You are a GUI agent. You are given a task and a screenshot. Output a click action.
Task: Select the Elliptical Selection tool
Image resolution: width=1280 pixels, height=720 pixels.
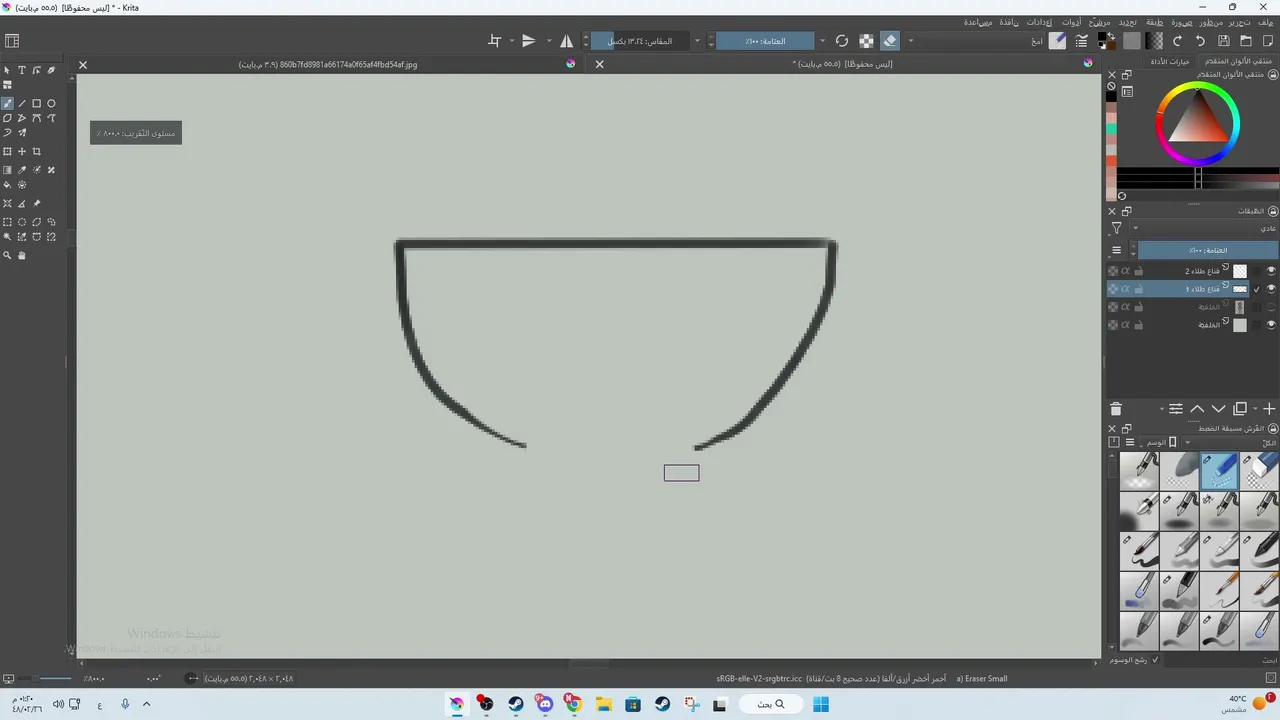[22, 221]
